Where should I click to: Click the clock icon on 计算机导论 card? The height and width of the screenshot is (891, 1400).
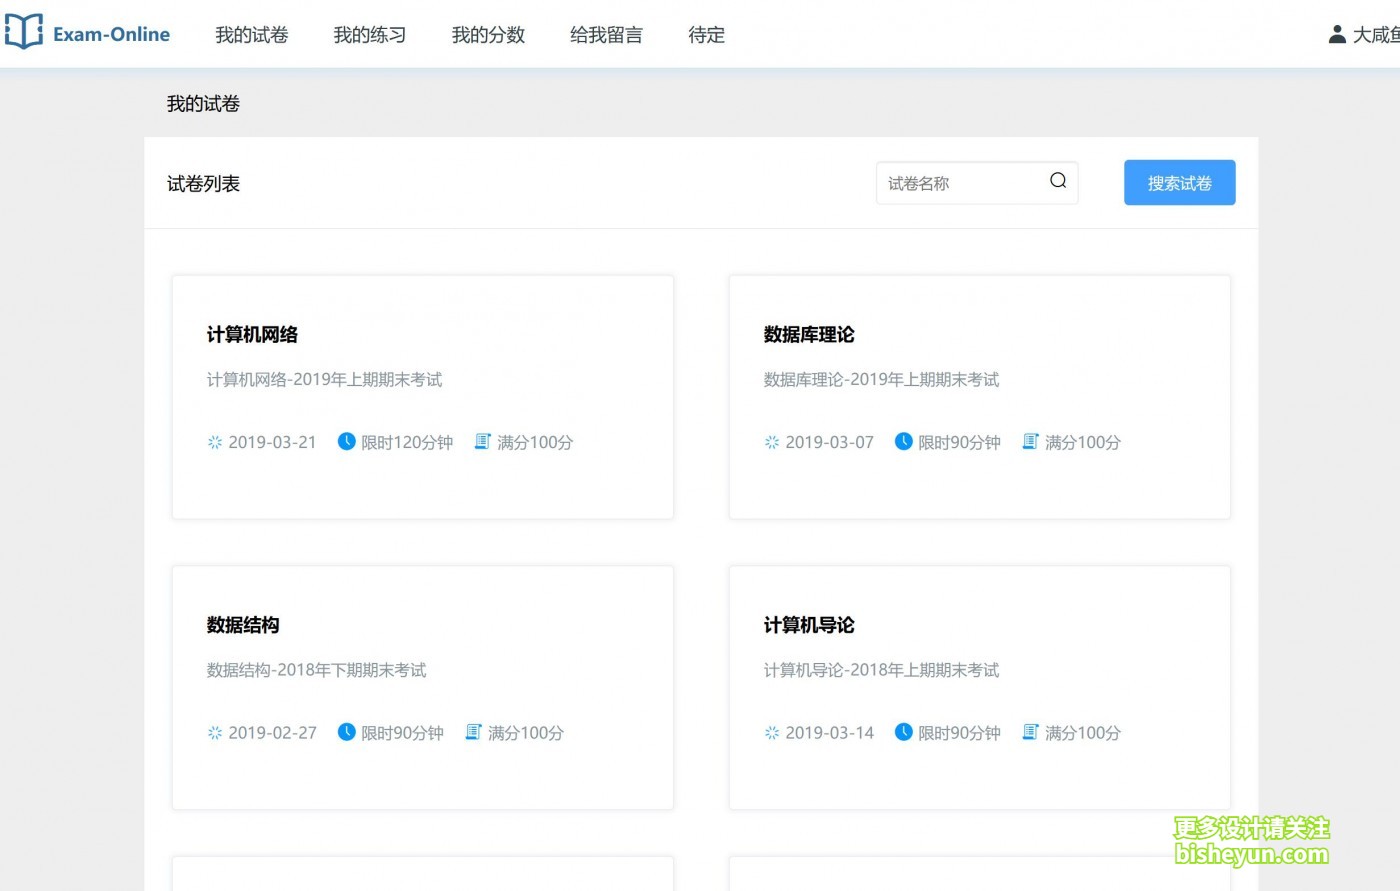click(903, 732)
